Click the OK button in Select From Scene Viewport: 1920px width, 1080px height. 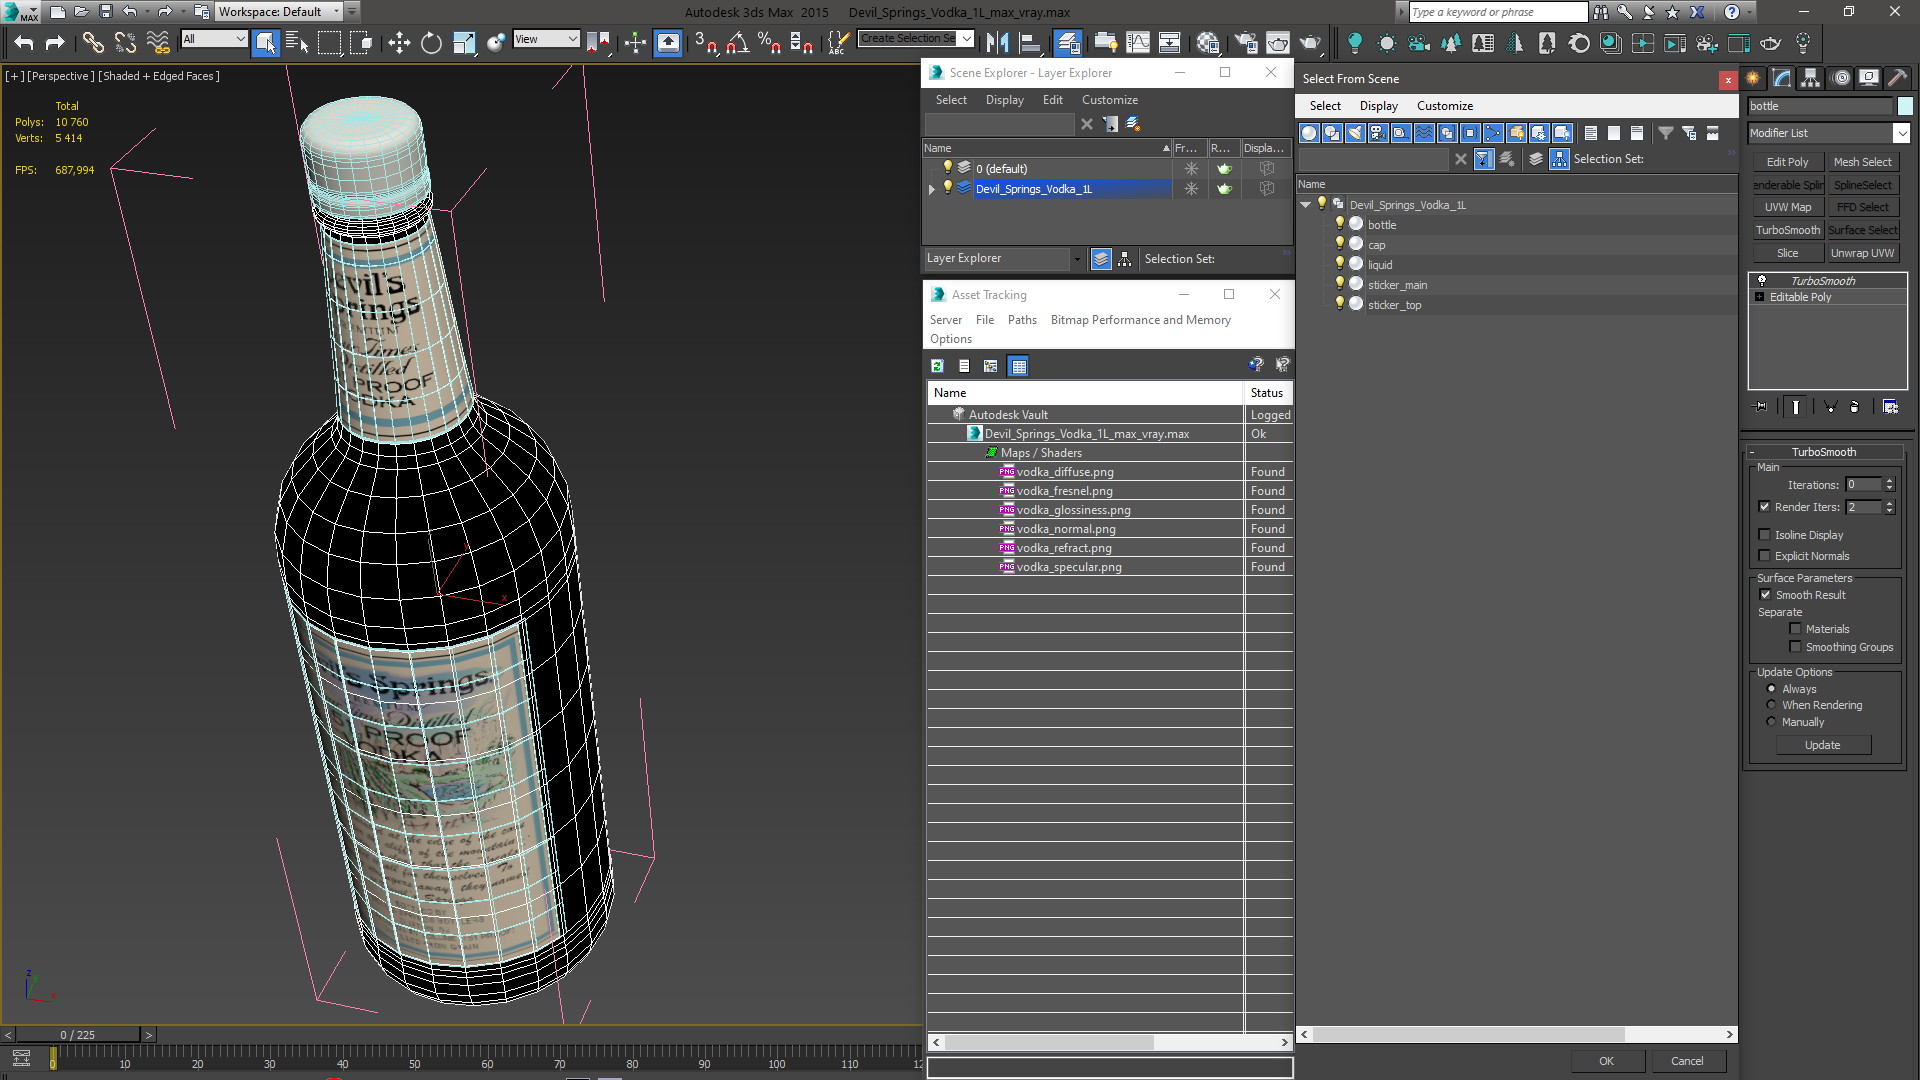[x=1606, y=1061]
